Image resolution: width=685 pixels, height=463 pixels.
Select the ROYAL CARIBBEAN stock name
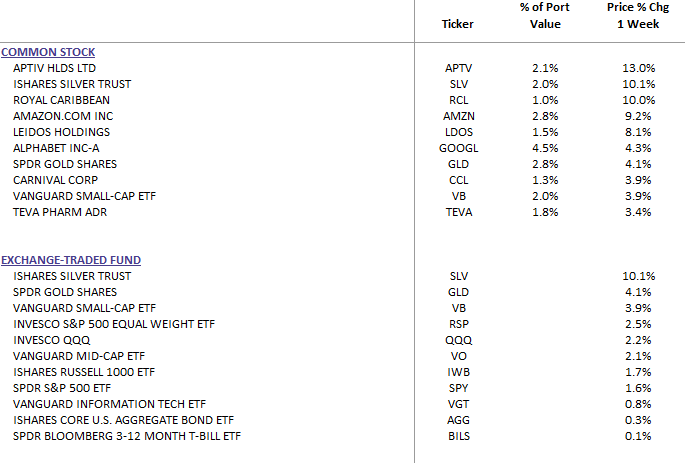pos(61,100)
